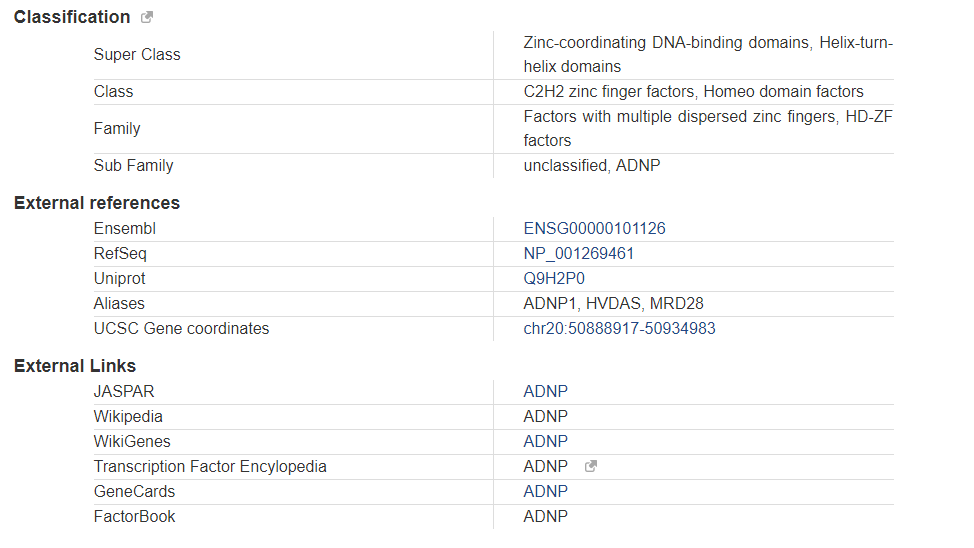Click the Sub Family value unclassified, ADNP

591,165
